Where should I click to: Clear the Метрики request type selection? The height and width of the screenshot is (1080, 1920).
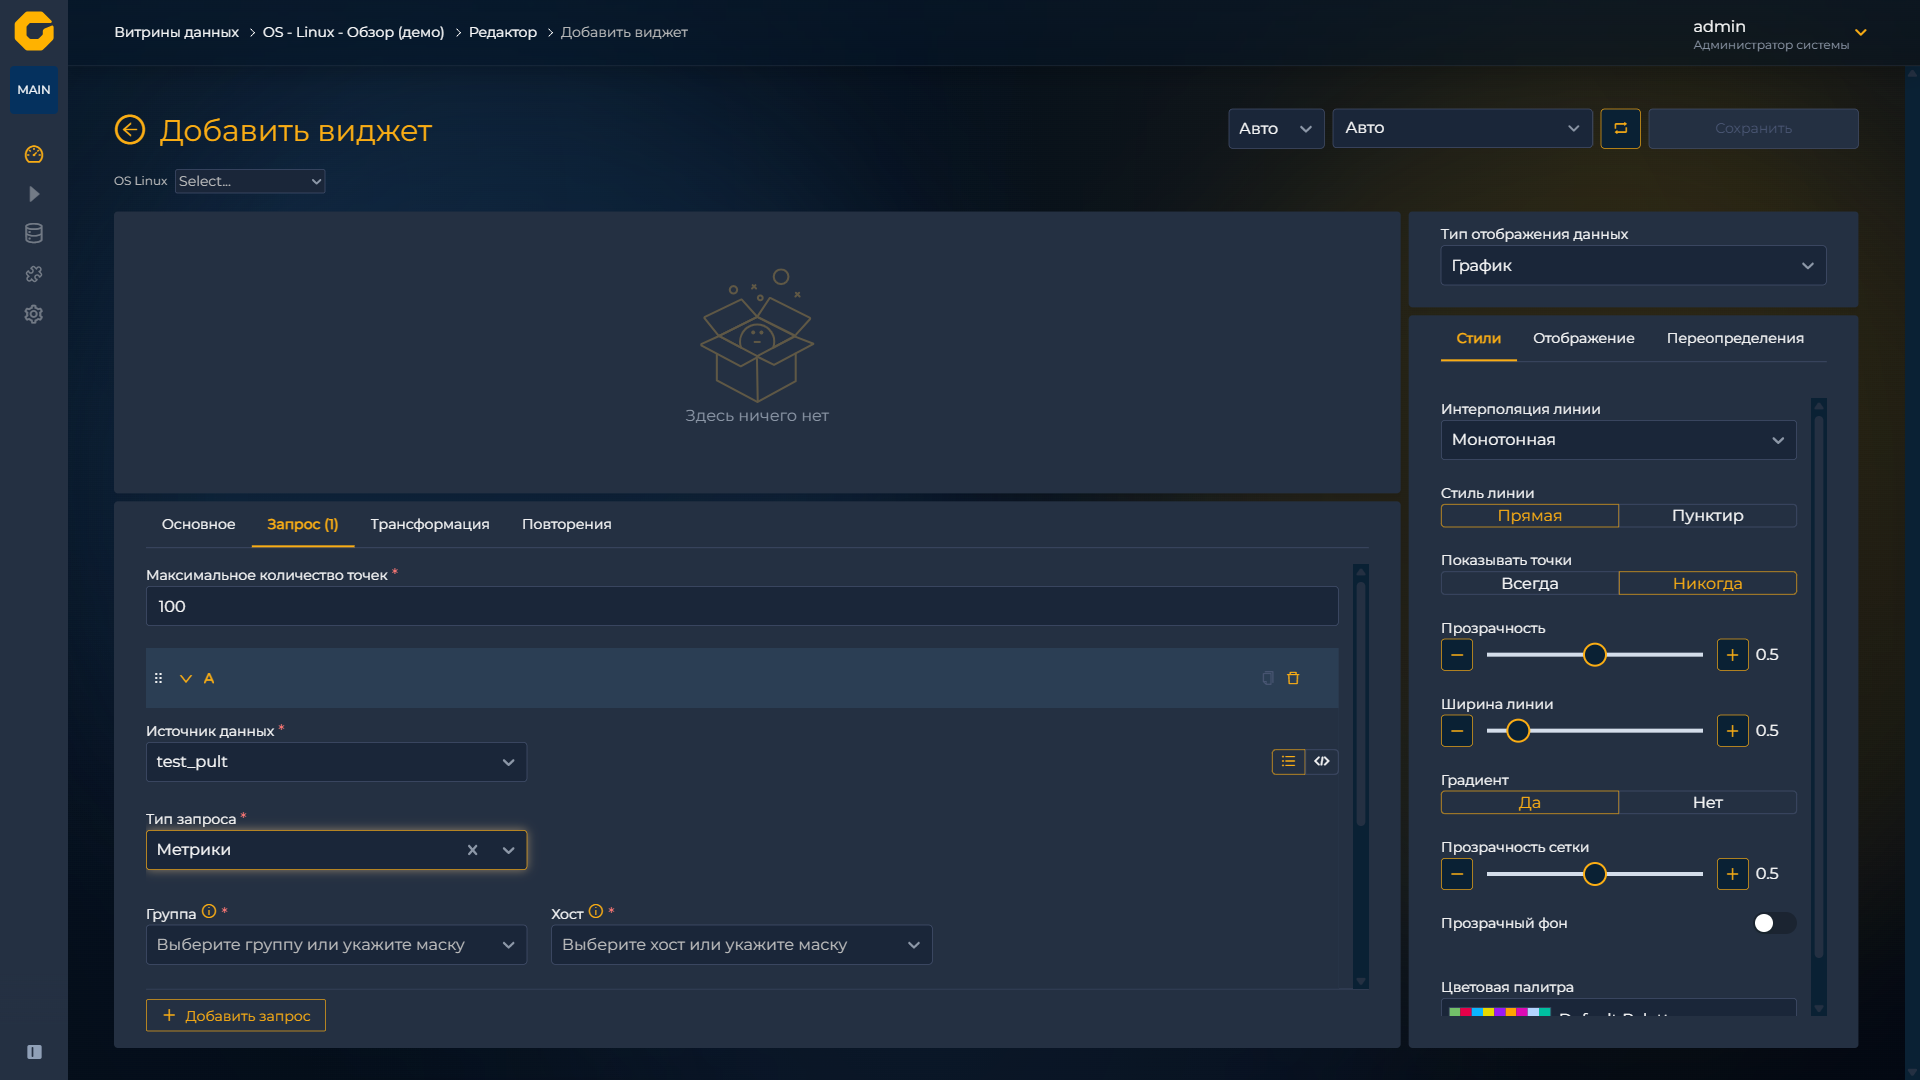point(472,850)
